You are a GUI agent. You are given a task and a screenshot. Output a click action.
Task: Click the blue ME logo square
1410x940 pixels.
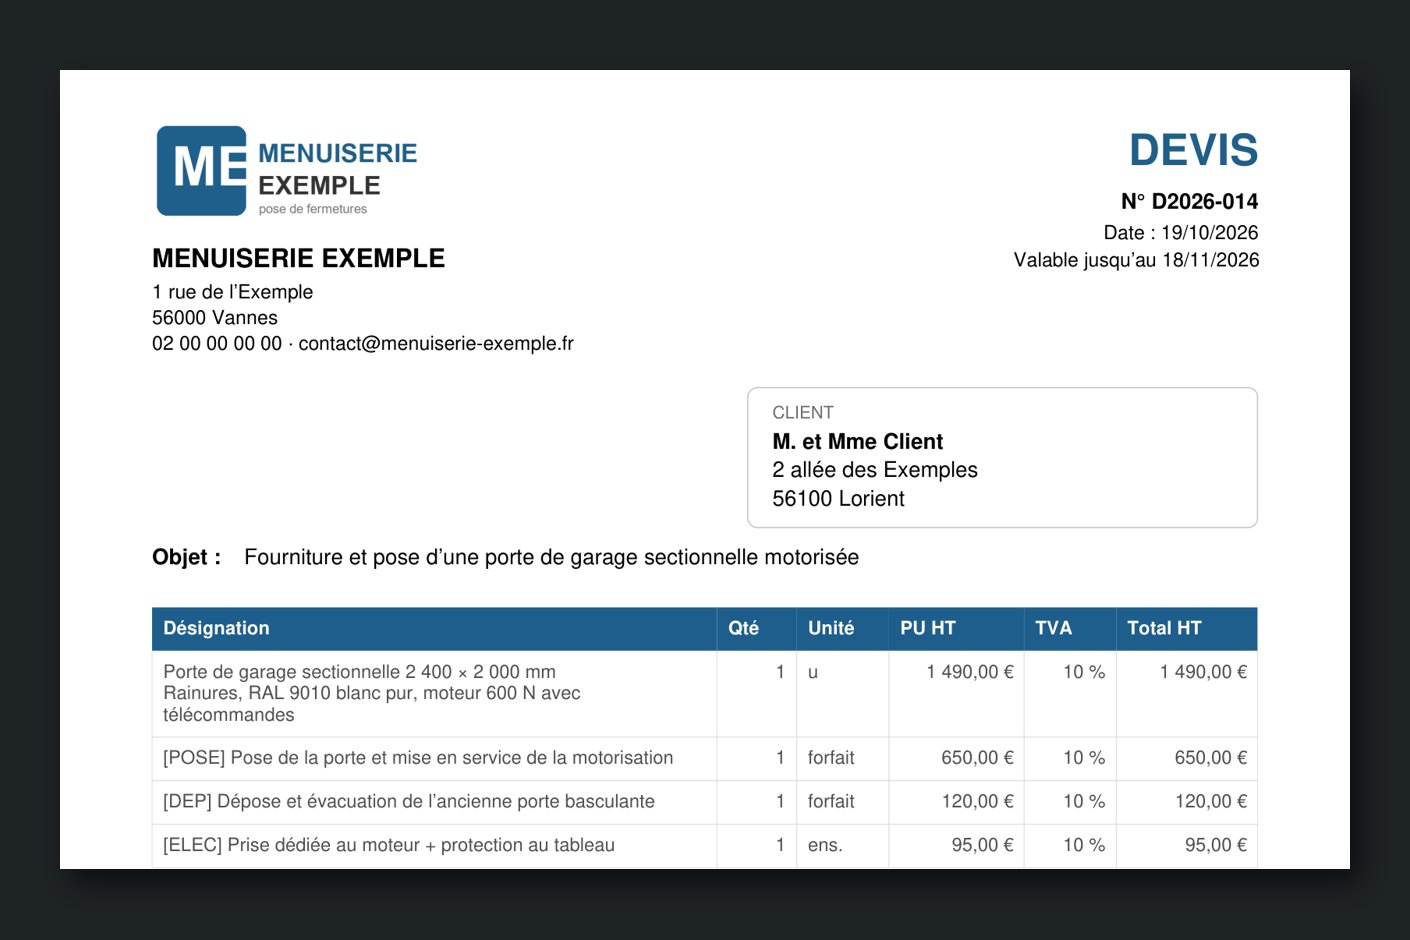(202, 171)
